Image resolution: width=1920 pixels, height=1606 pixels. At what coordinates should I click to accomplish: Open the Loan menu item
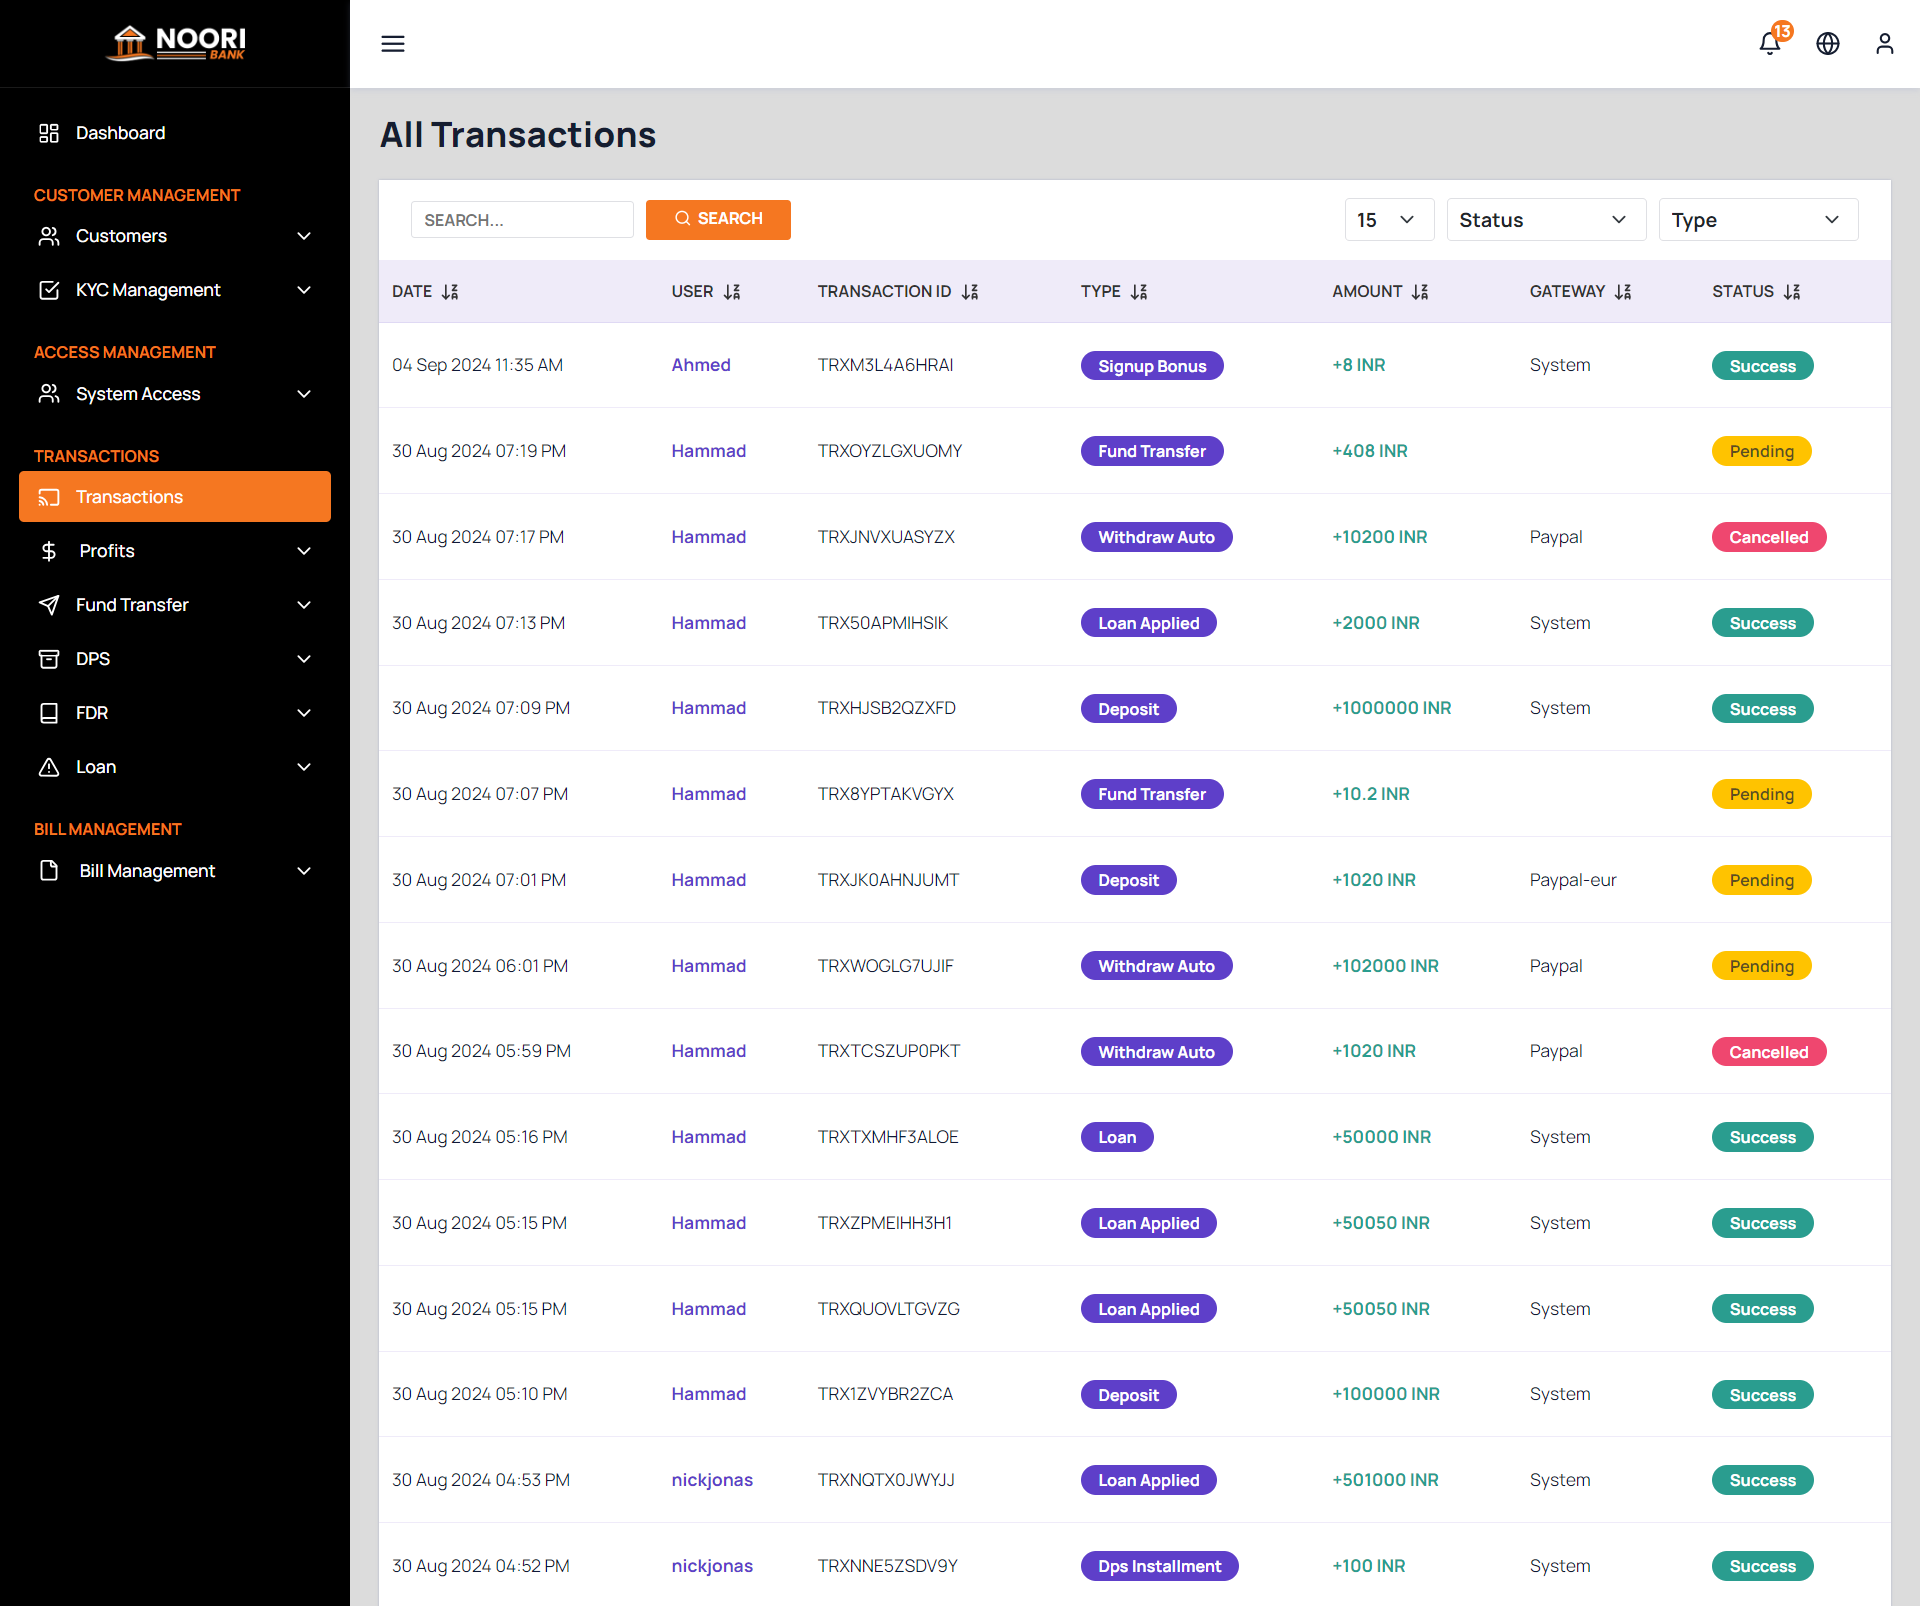tap(175, 767)
